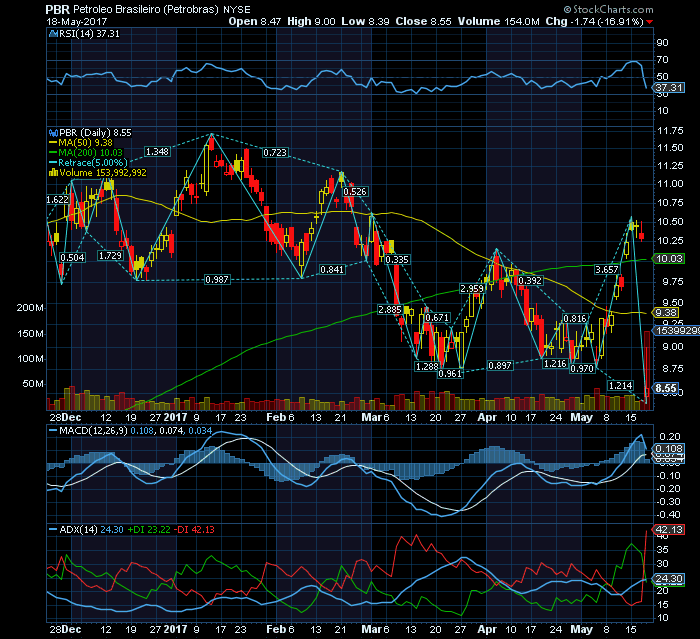Click the 1.348 retracement label
This screenshot has width=700, height=639.
tap(157, 152)
